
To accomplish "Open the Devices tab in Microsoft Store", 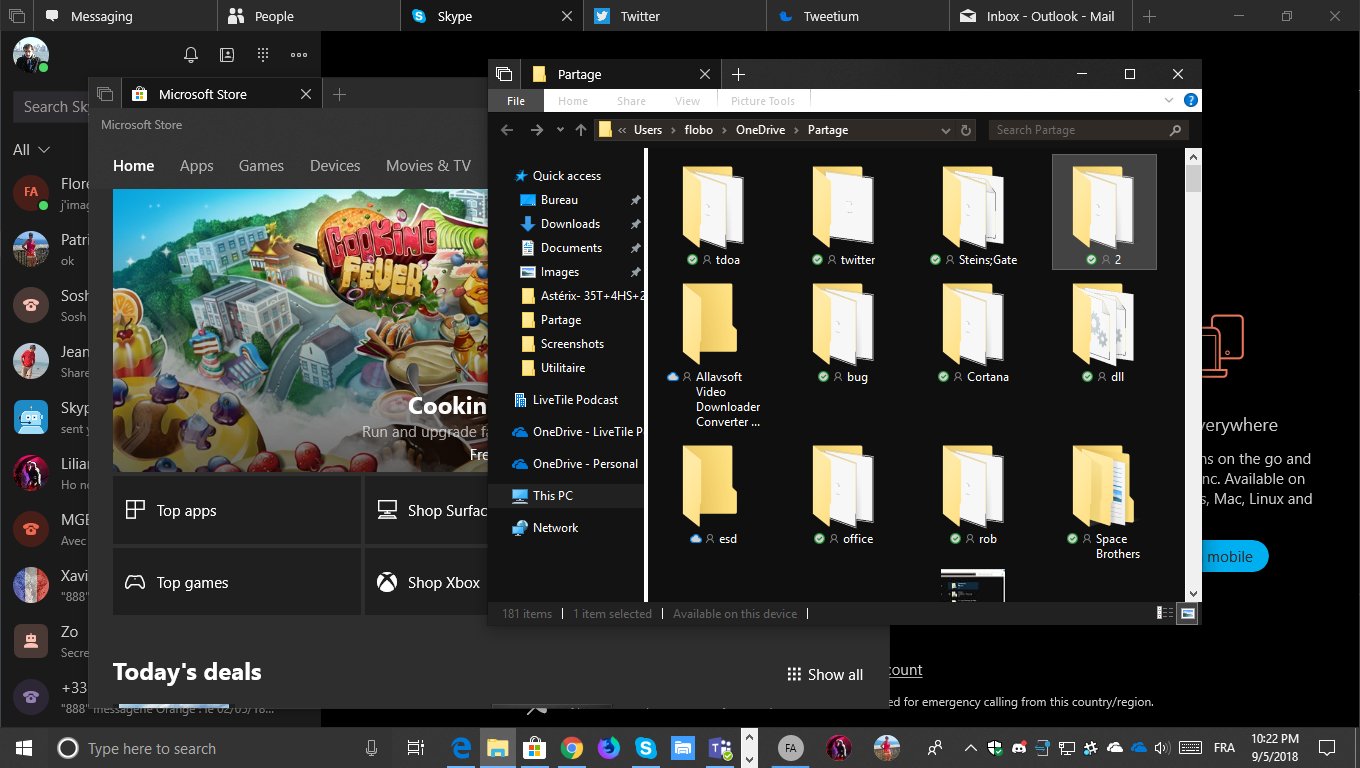I will click(x=335, y=166).
